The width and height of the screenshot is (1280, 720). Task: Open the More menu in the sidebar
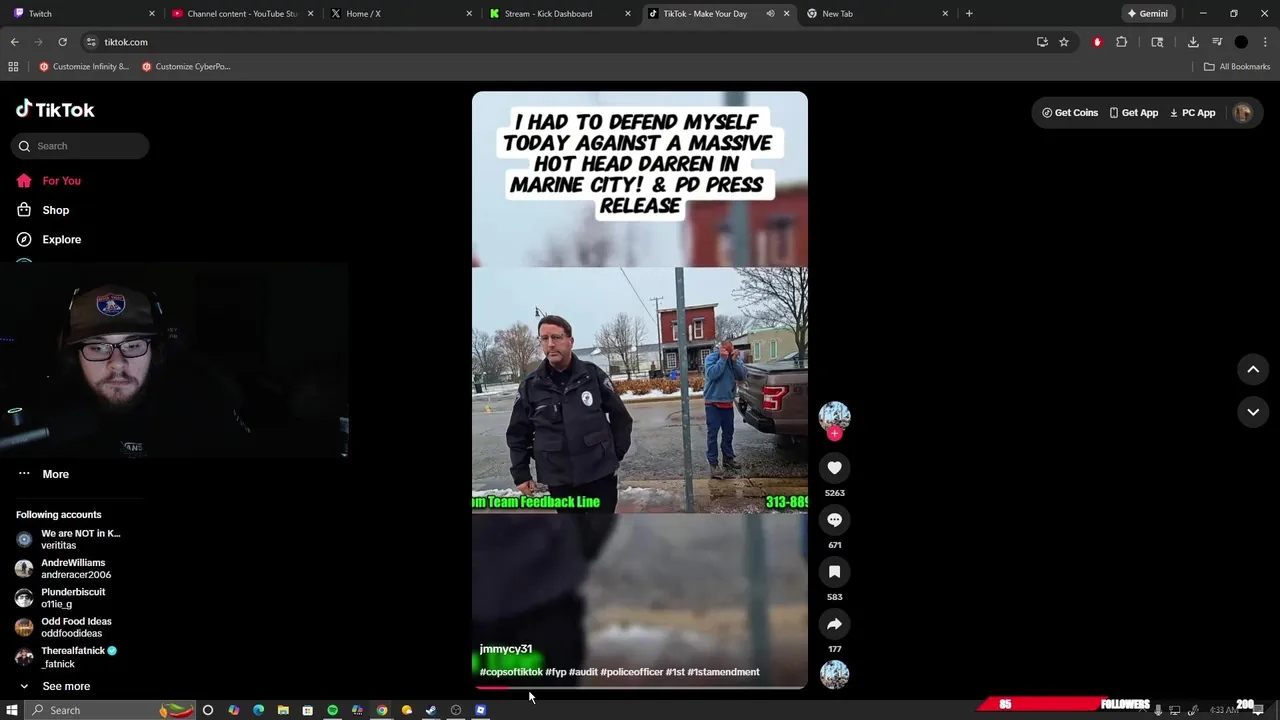[44, 474]
